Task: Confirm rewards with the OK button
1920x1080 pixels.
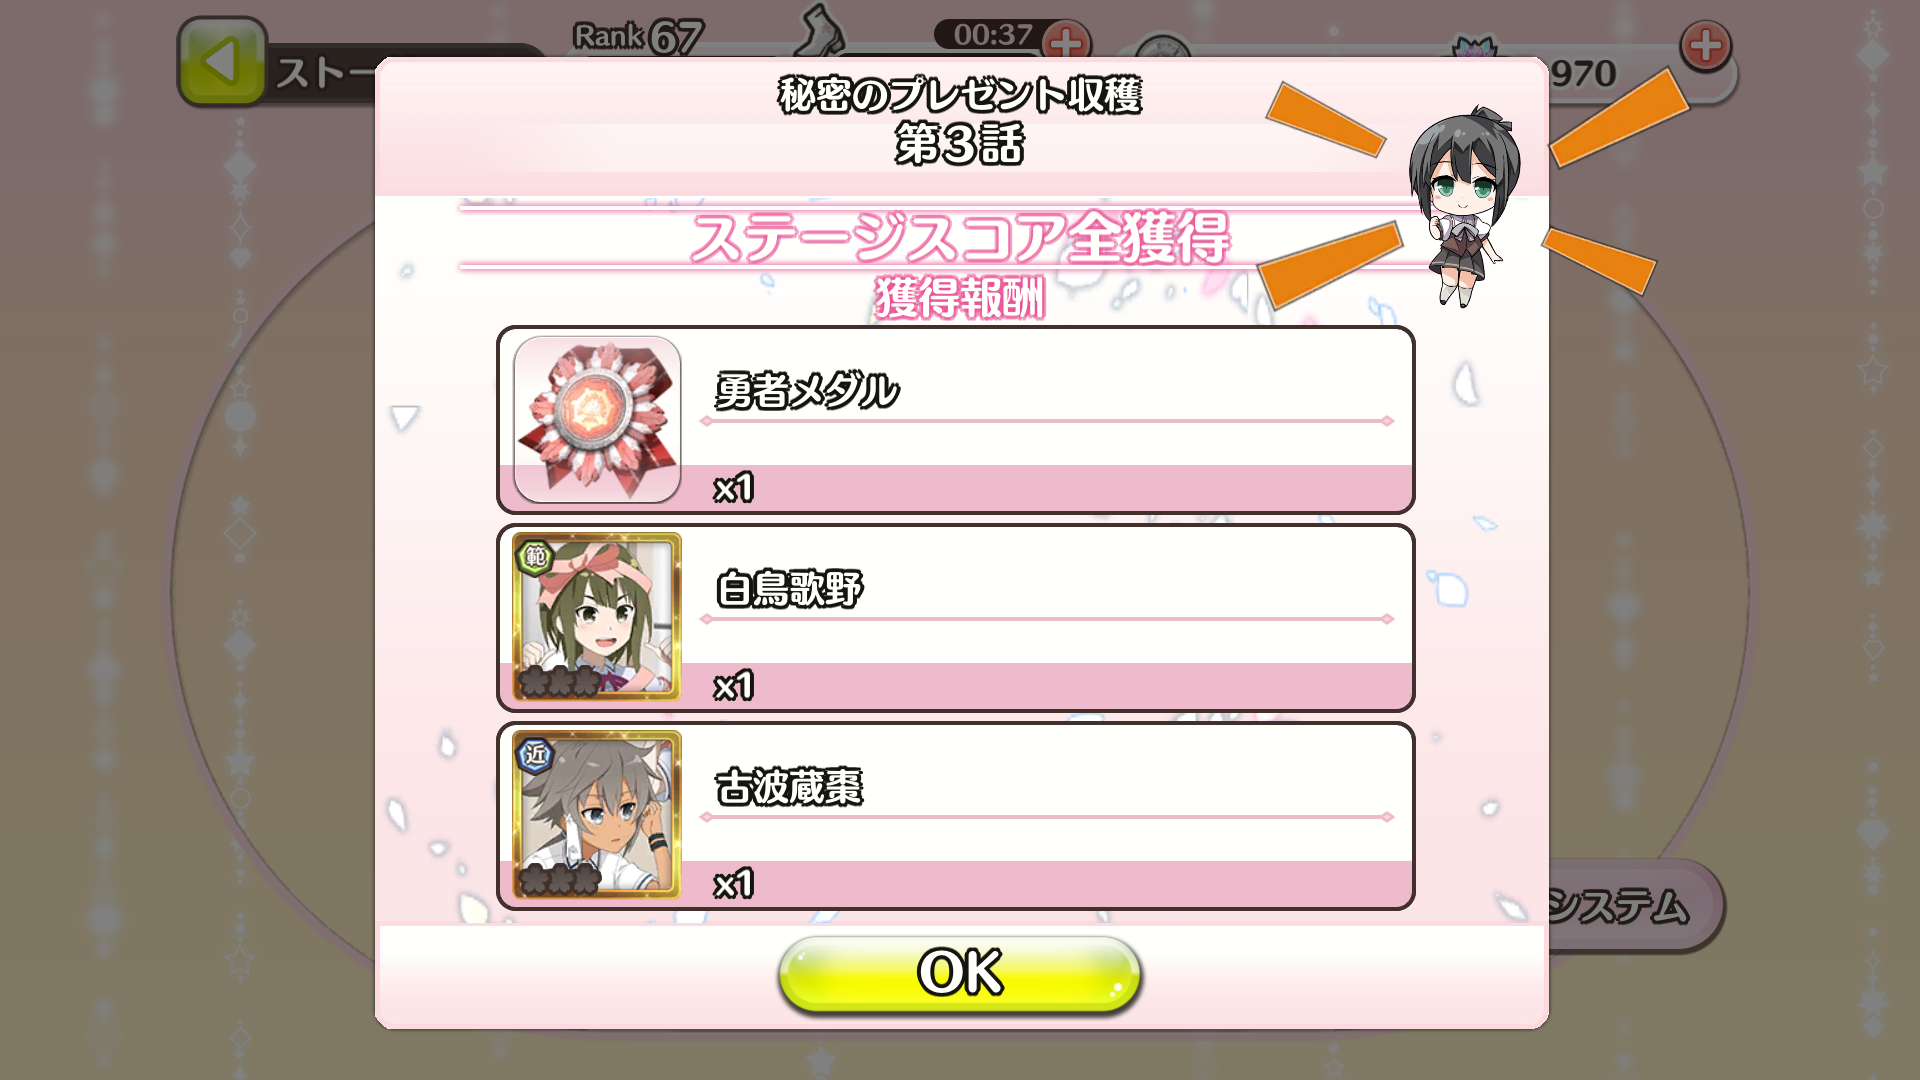Action: (960, 973)
